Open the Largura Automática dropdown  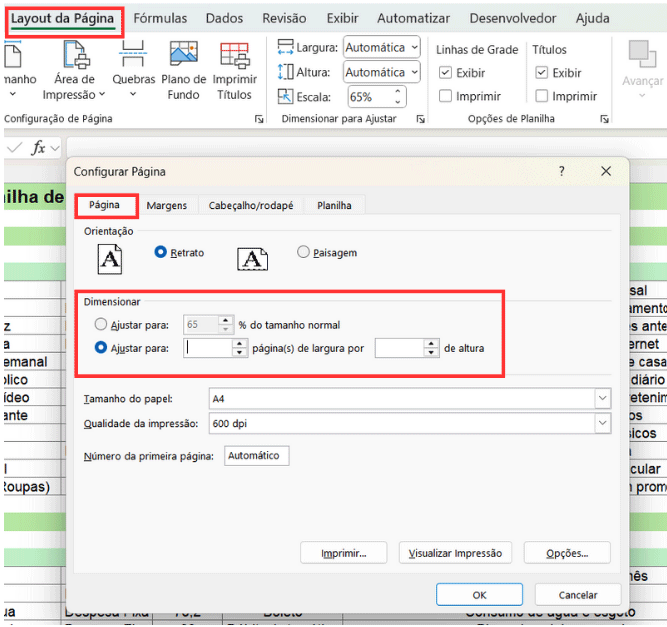point(414,48)
